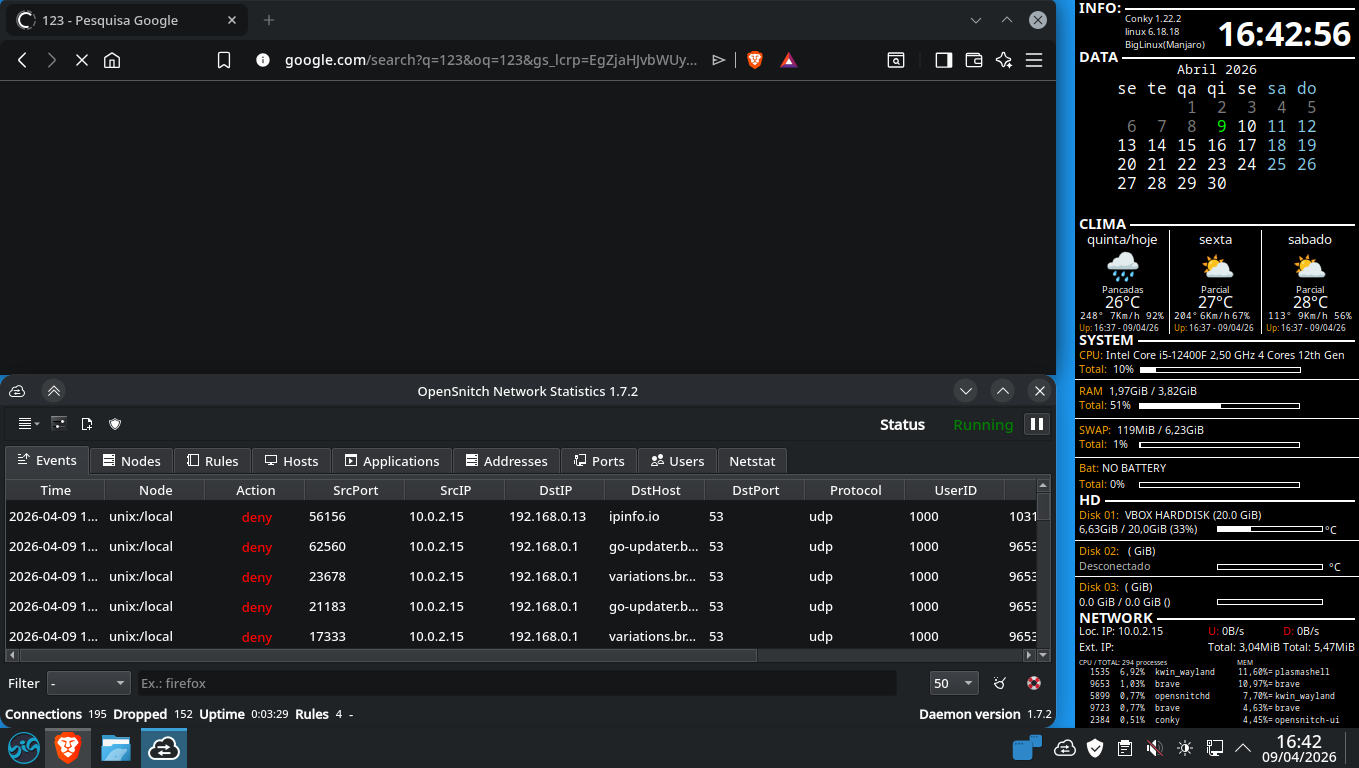Pause OpenSnitch interception with the pause button

pos(1037,424)
